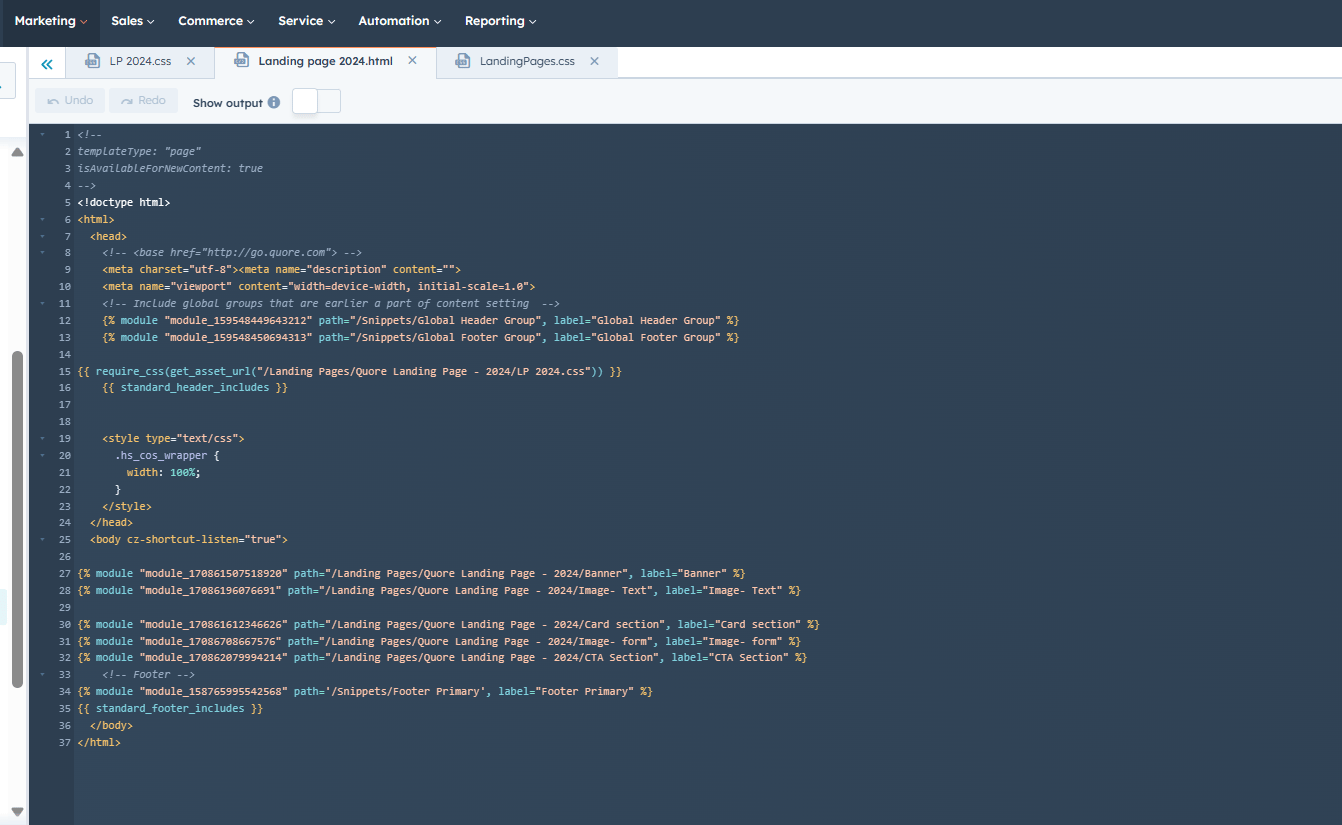Click line number 37 in the gutter
Image resolution: width=1342 pixels, height=825 pixels.
click(x=65, y=742)
